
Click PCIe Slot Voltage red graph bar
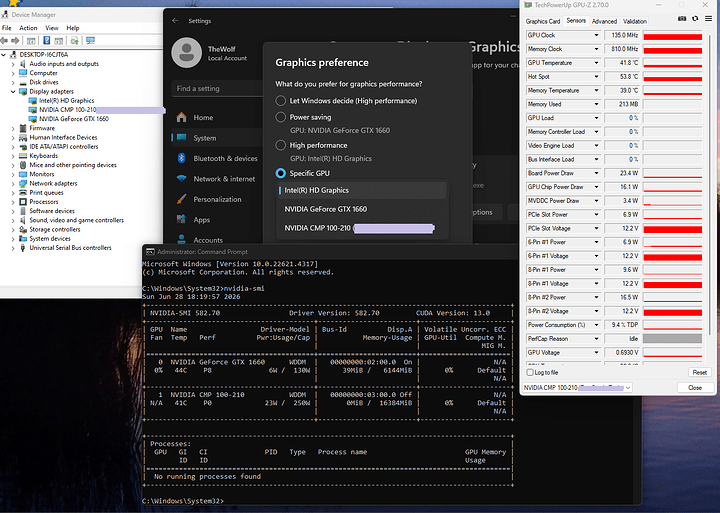[x=673, y=228]
